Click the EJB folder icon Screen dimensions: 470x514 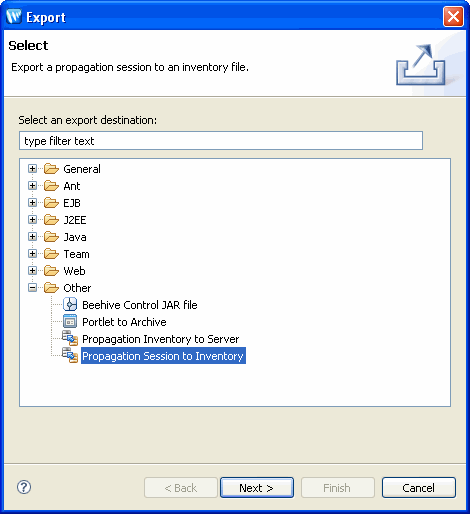pyautogui.click(x=51, y=203)
